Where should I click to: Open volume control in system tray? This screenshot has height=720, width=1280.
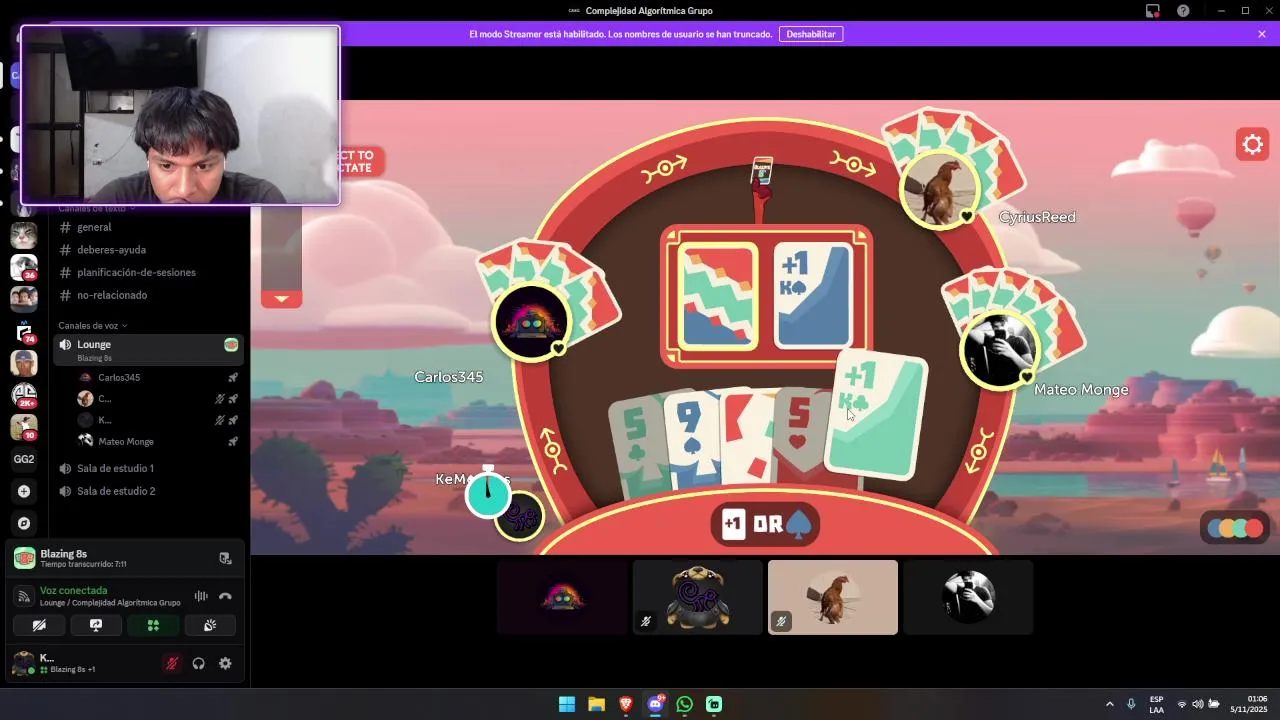coord(1198,704)
